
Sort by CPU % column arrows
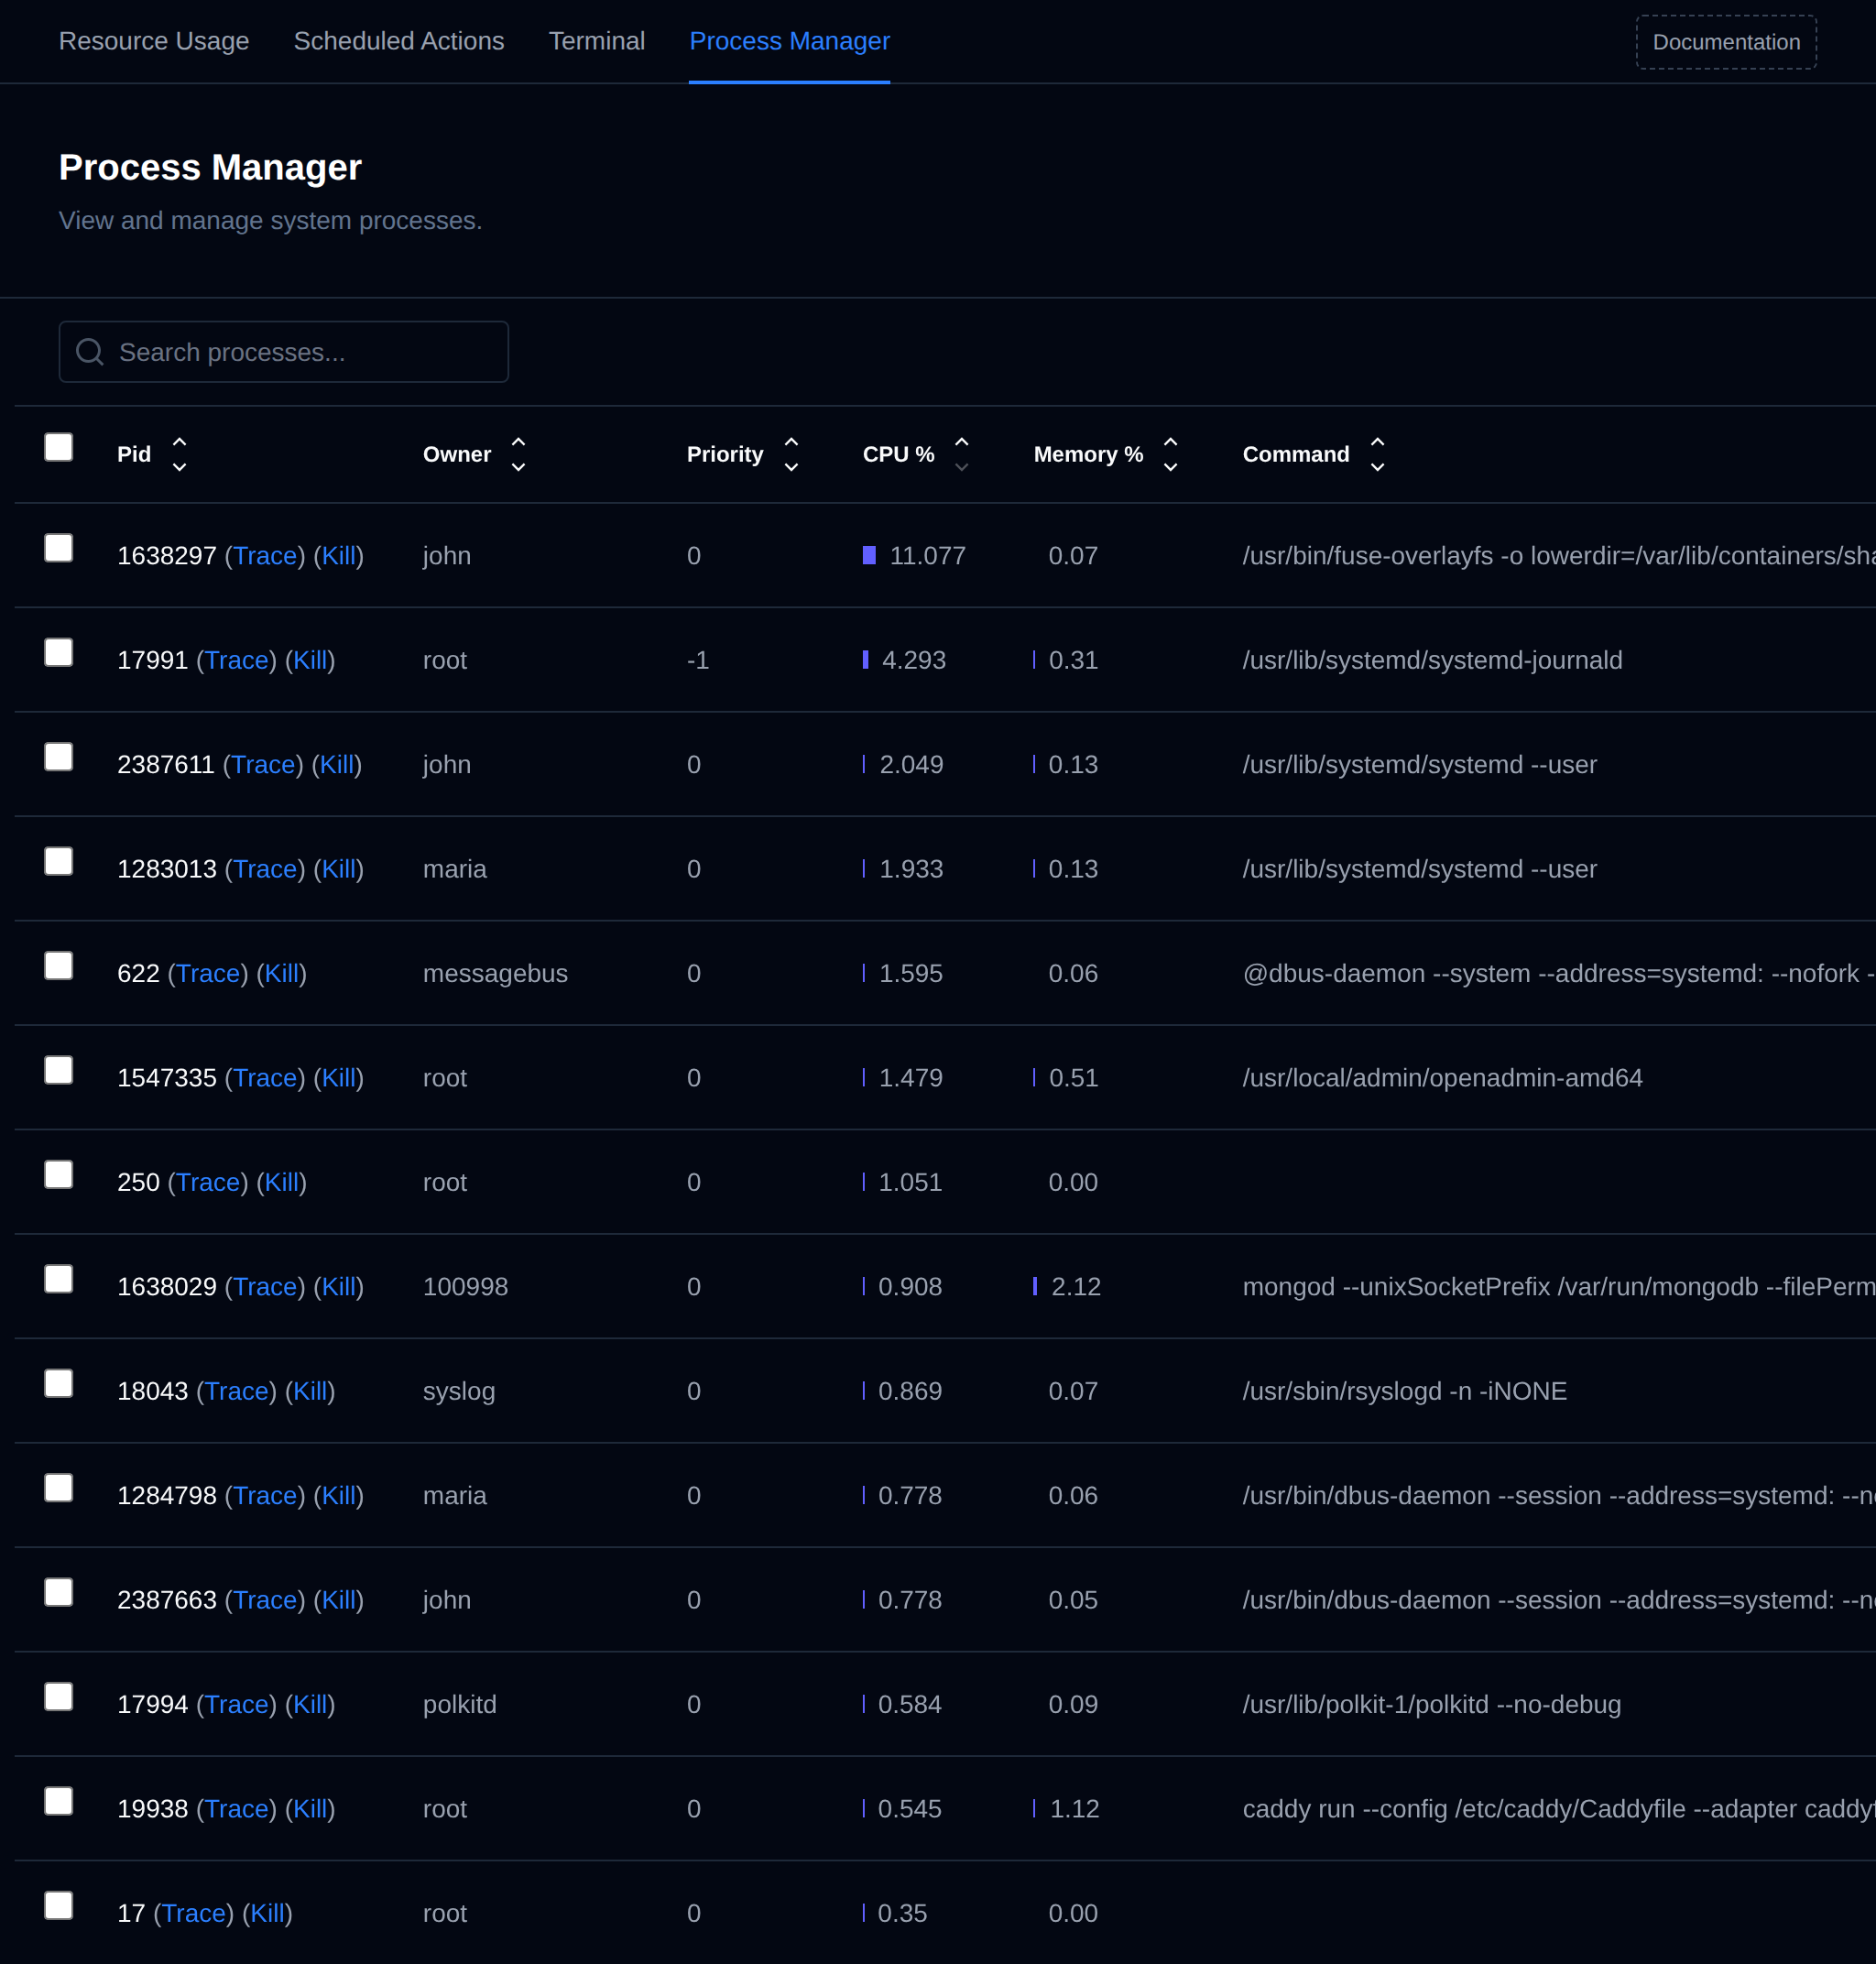coord(962,454)
